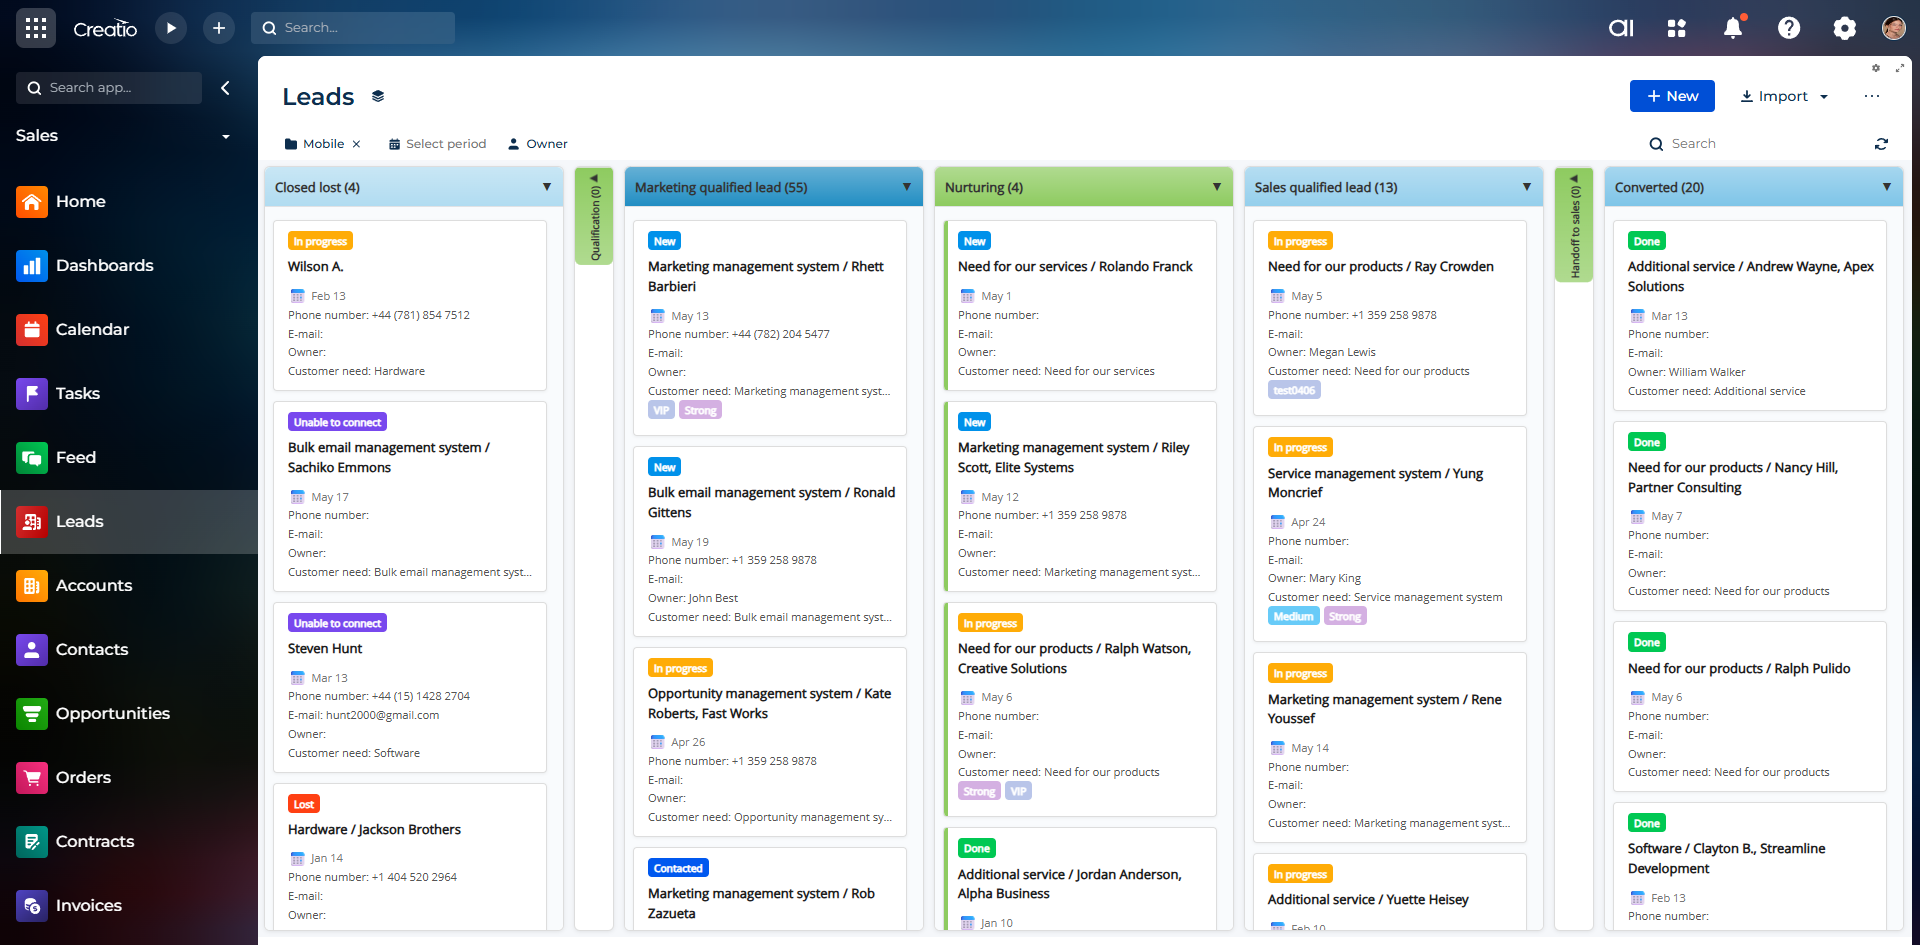
Task: Open Invoices section
Action: (x=129, y=906)
